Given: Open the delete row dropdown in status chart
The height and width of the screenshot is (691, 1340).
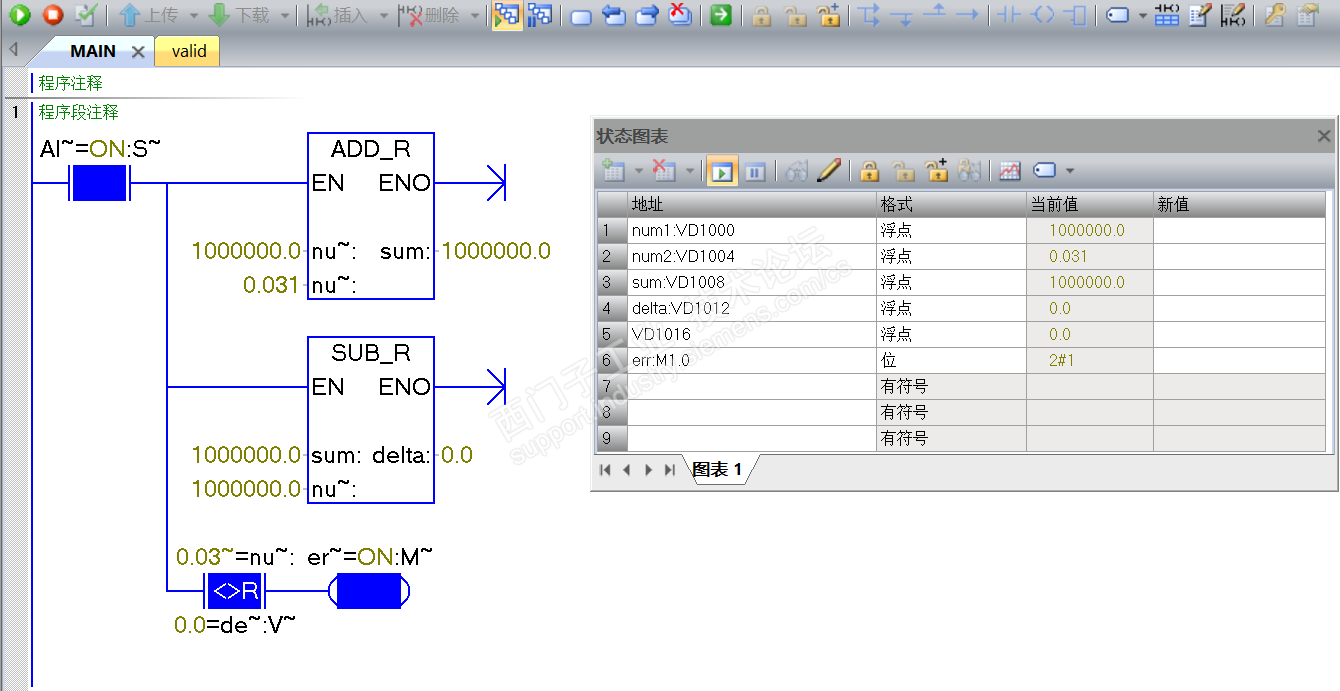Looking at the screenshot, I should (689, 172).
